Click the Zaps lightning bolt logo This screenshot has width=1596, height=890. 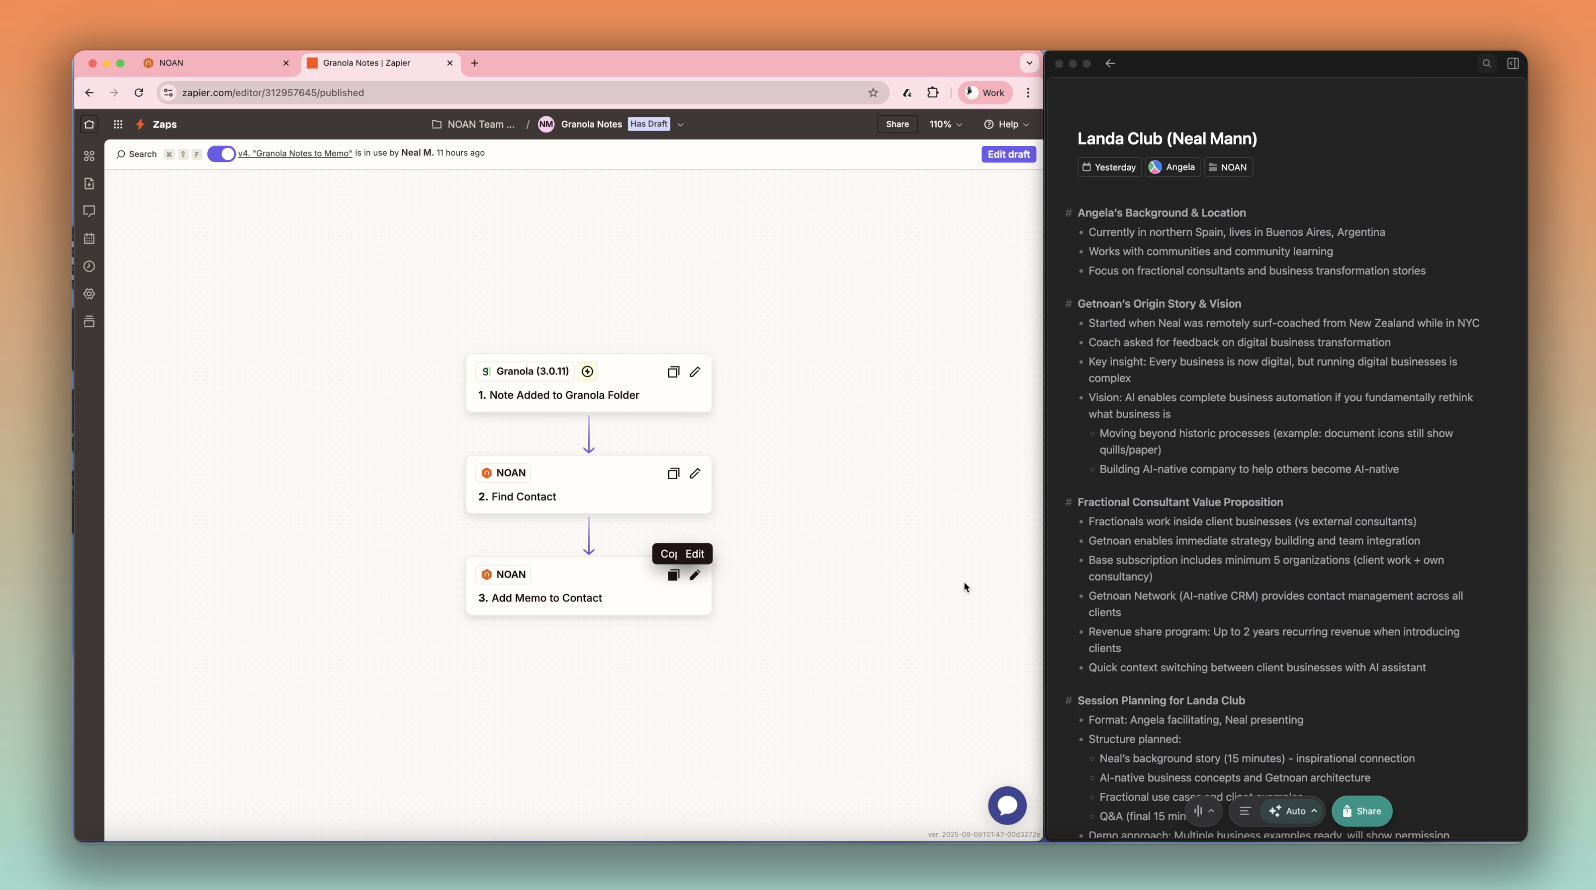tap(141, 124)
